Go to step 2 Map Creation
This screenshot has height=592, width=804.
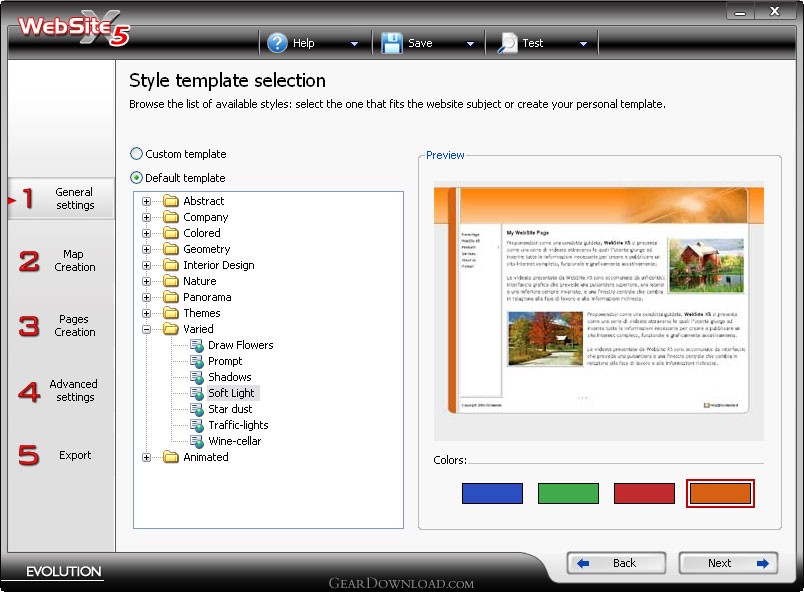[61, 261]
